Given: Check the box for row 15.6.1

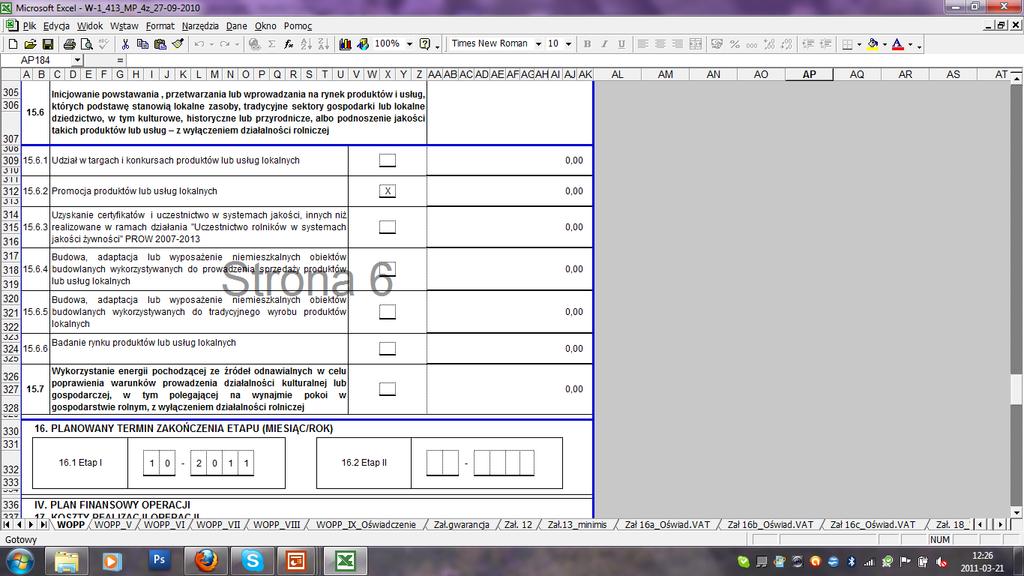Looking at the screenshot, I should point(387,160).
